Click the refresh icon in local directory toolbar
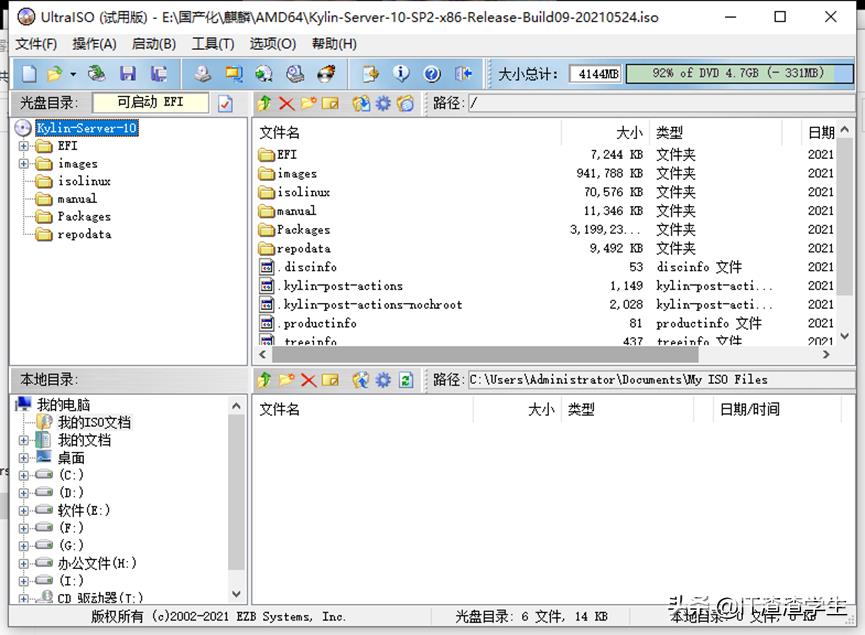 tap(406, 380)
